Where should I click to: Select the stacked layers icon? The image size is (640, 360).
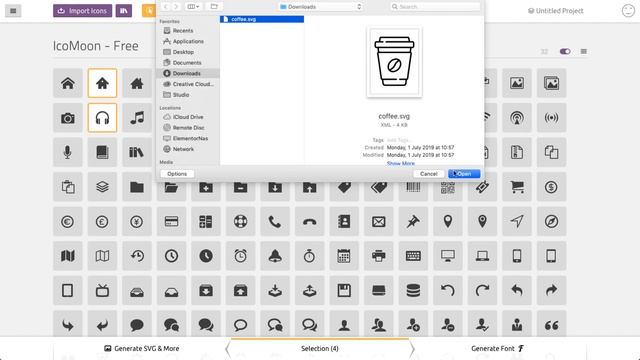[102, 187]
